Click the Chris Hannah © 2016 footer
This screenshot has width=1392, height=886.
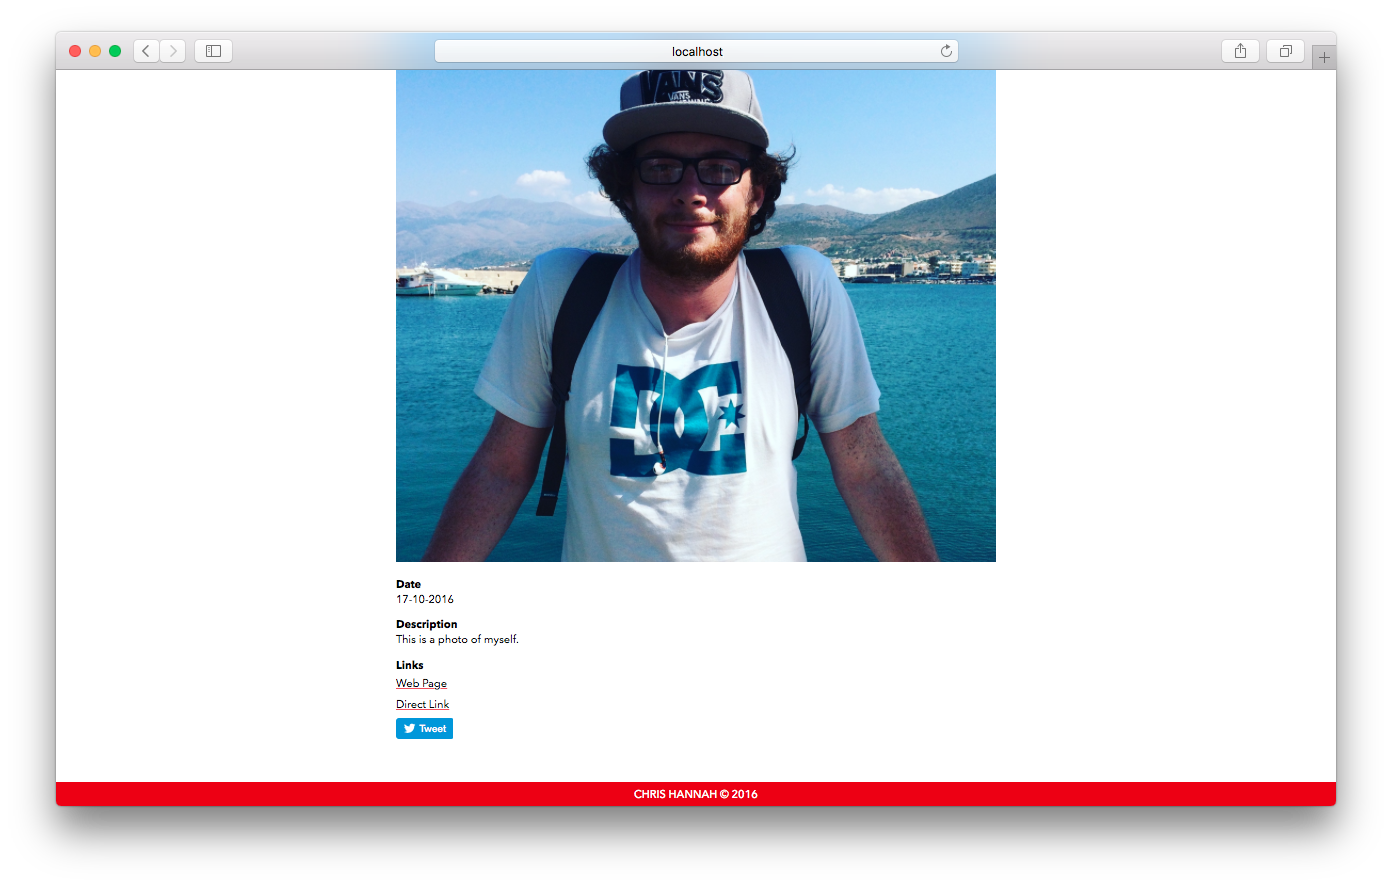[696, 794]
